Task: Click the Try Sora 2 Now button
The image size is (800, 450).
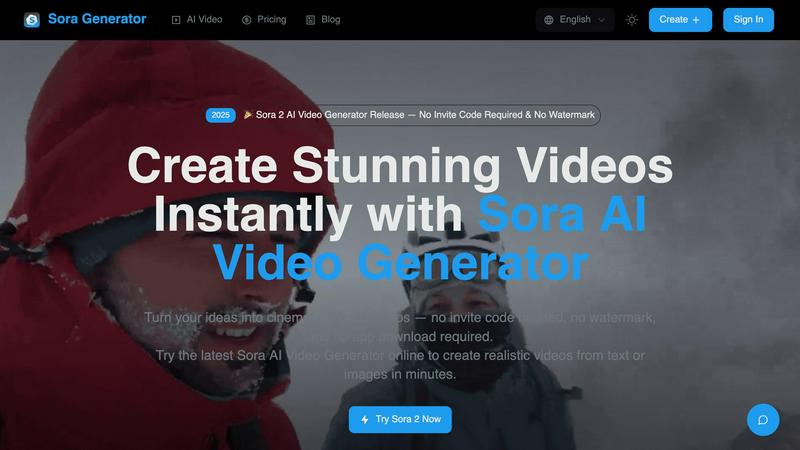Action: tap(400, 419)
